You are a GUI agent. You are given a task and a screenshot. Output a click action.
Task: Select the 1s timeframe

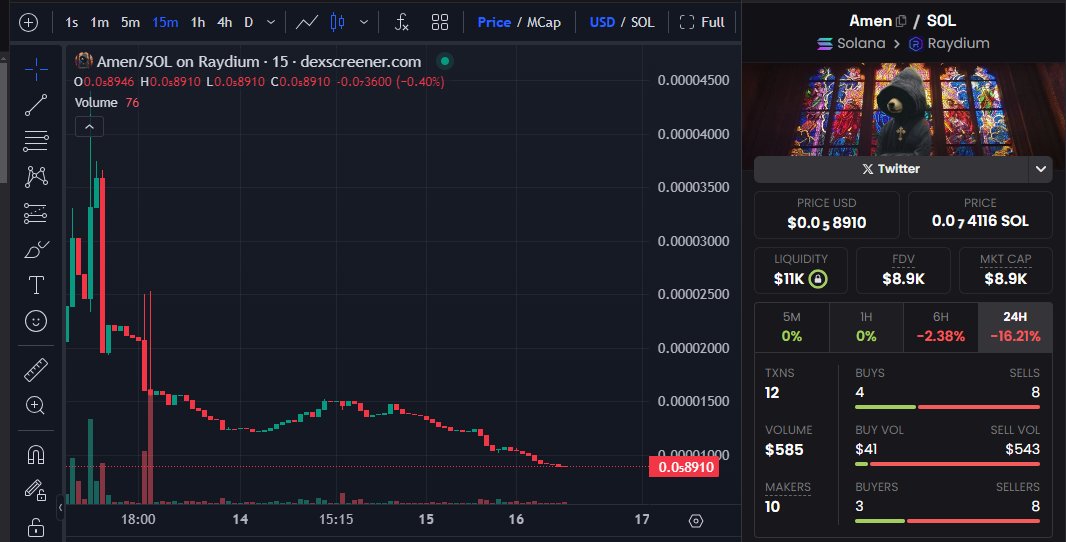(71, 22)
